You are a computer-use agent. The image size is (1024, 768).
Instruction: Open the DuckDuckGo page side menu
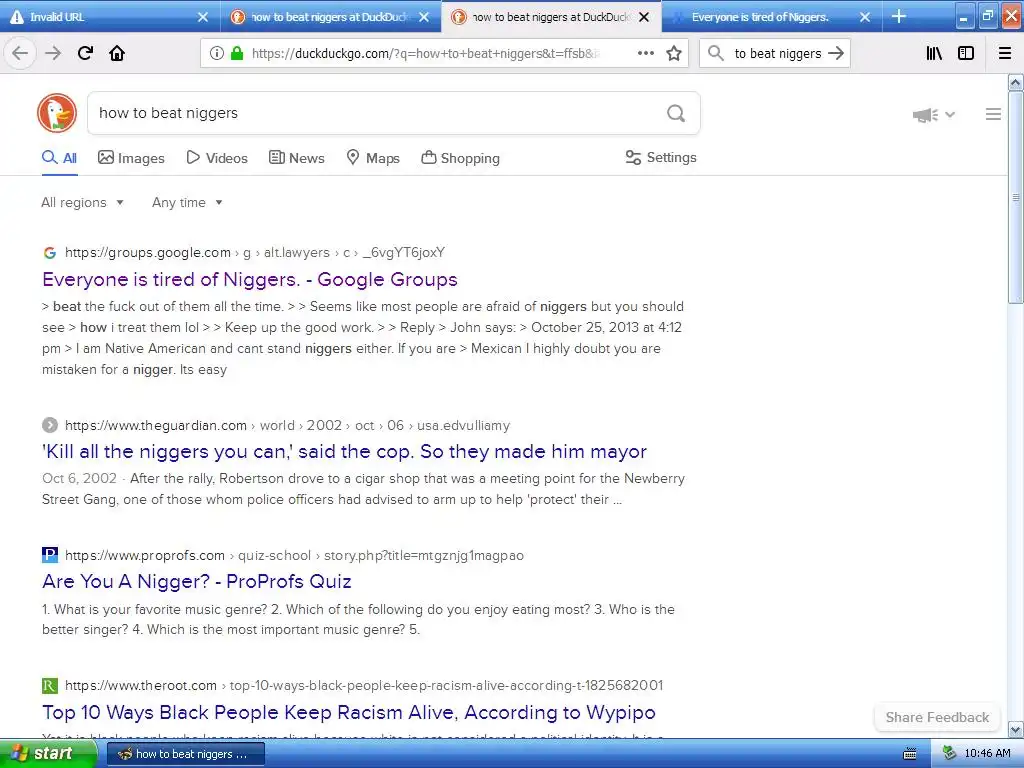click(993, 114)
